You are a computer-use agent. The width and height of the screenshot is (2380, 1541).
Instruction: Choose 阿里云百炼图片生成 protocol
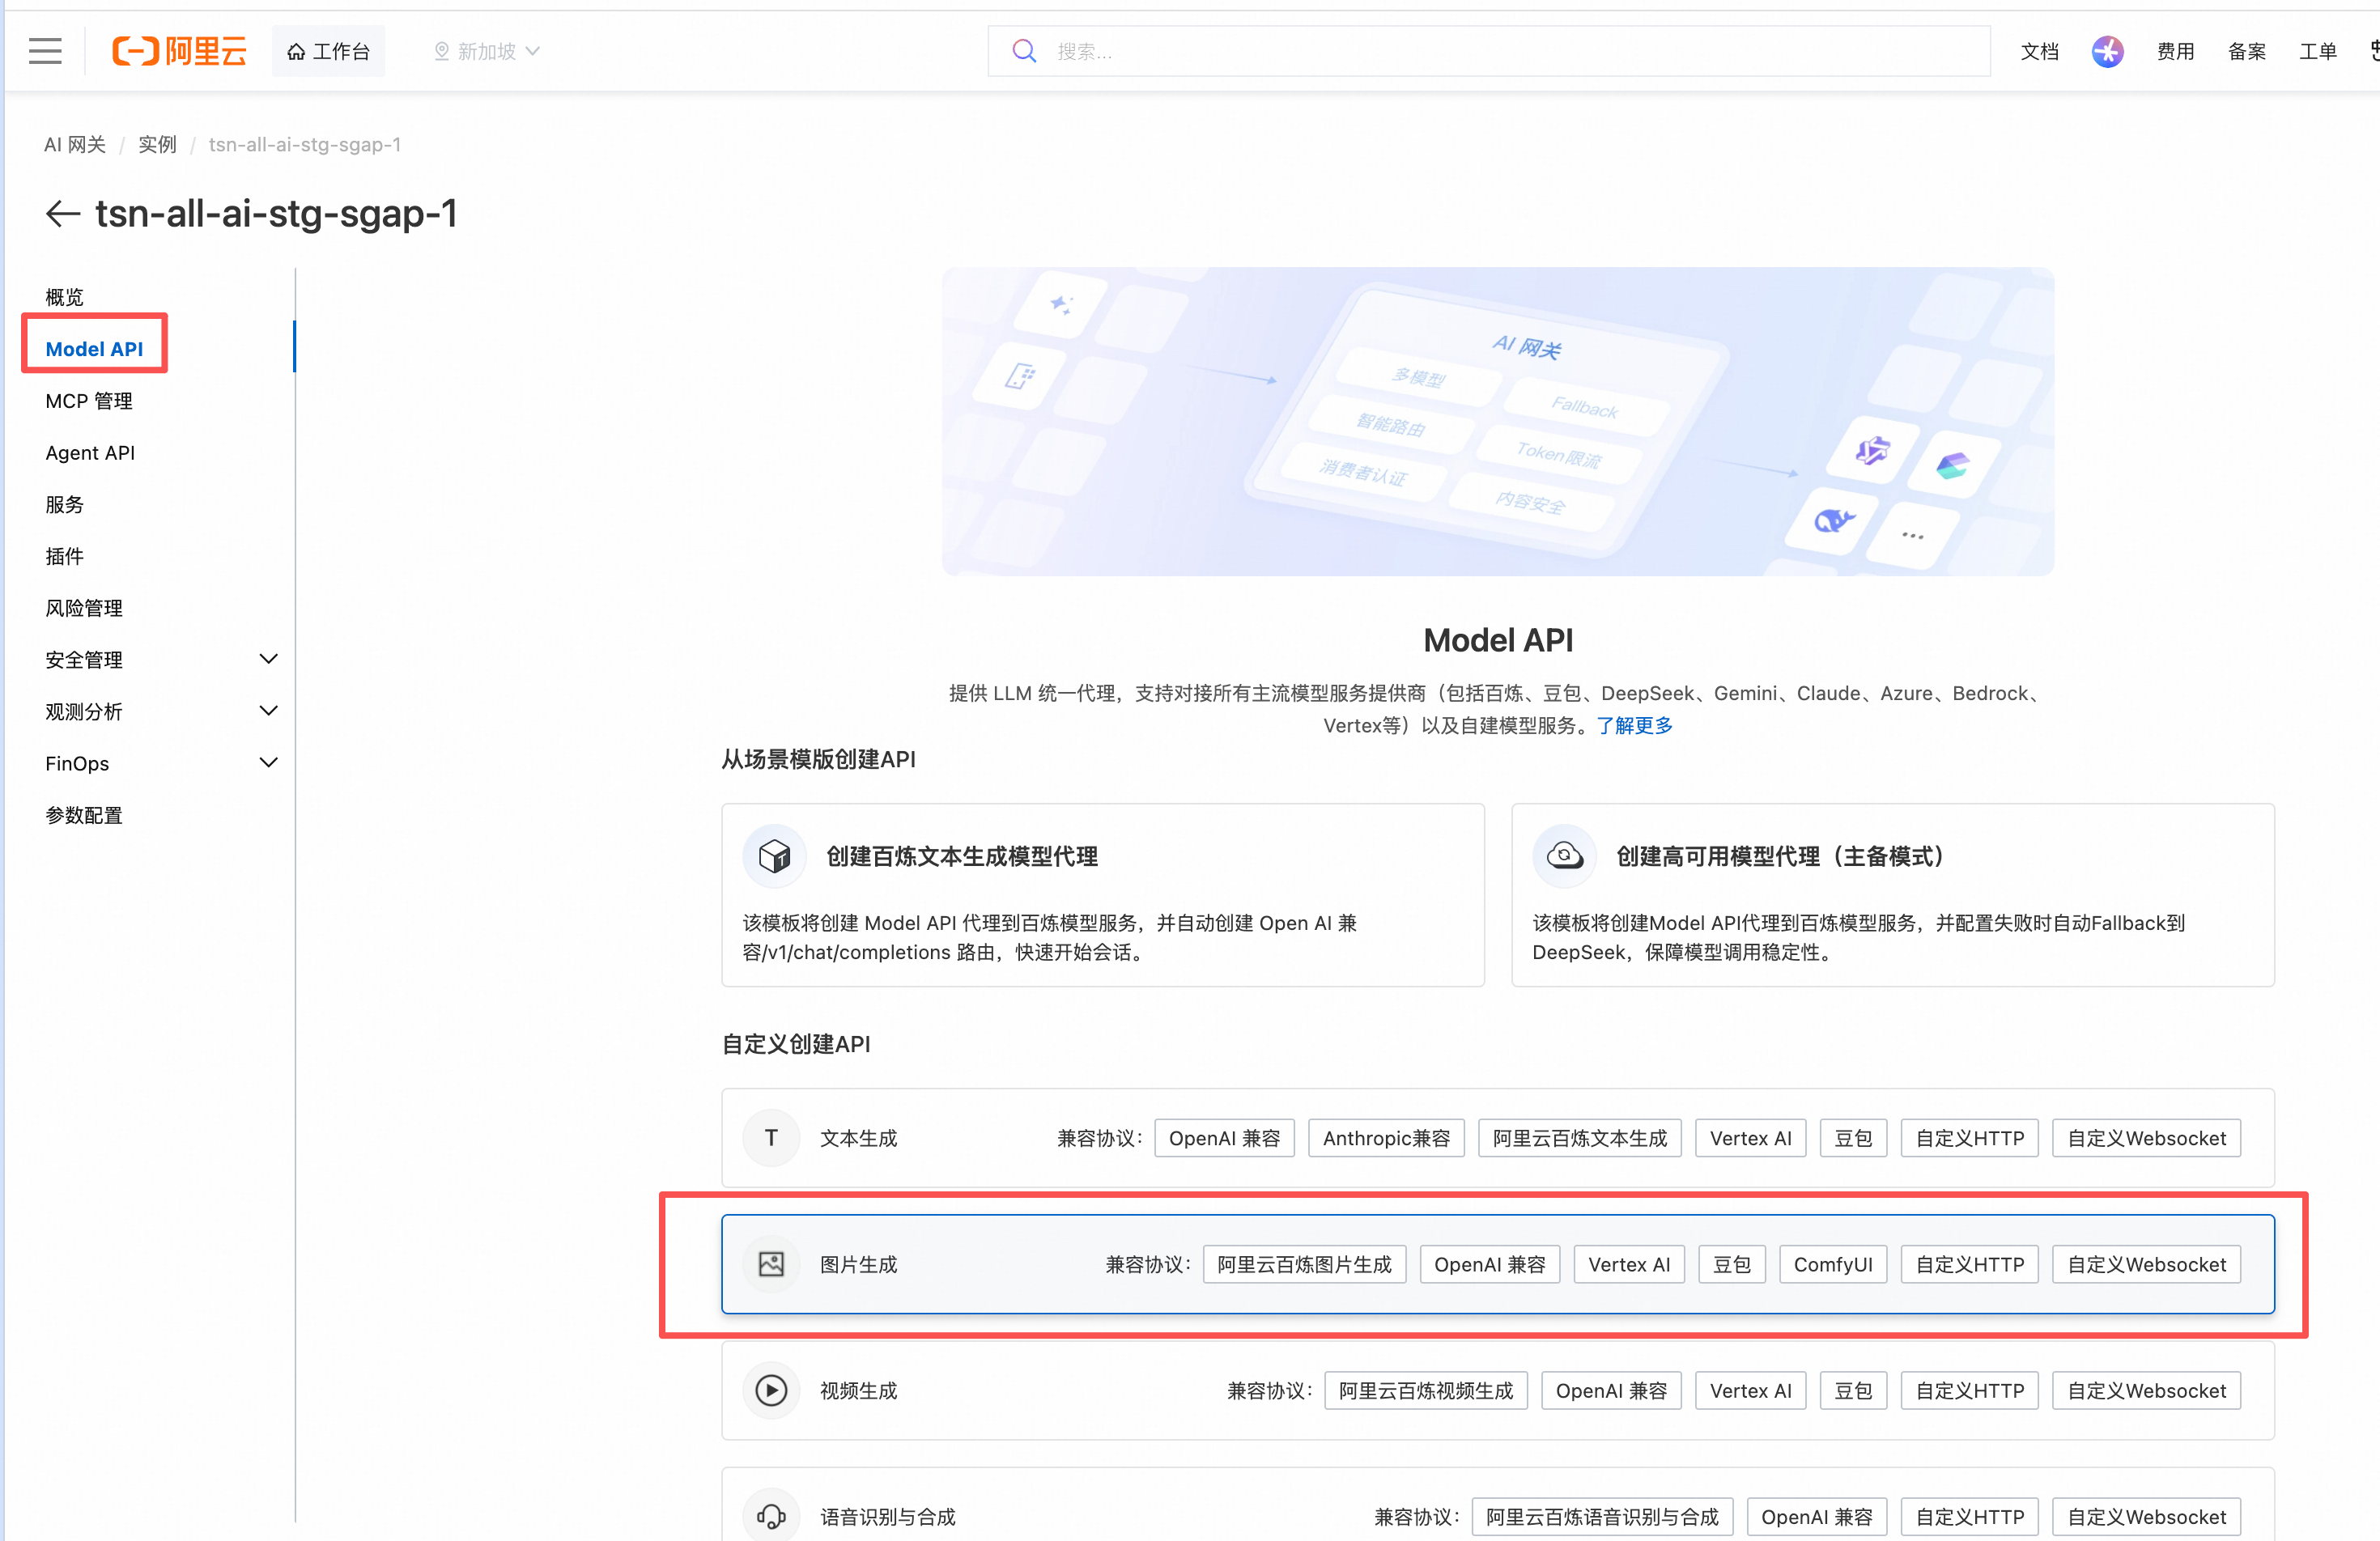[1304, 1264]
